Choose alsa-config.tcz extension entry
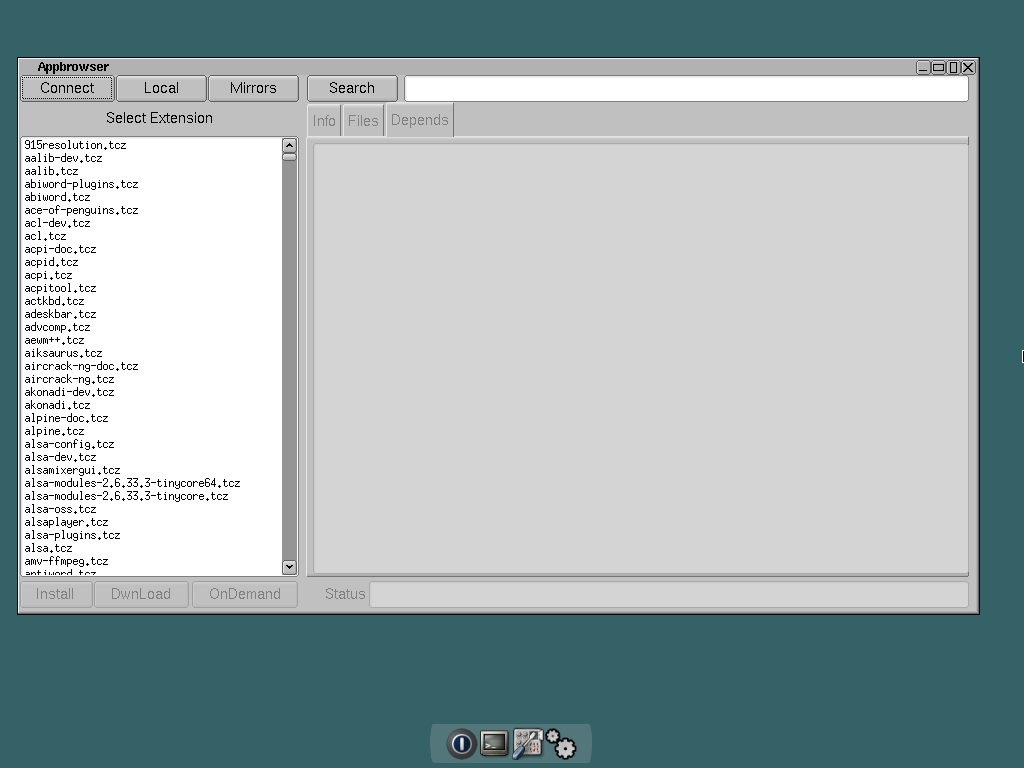The width and height of the screenshot is (1024, 768). (69, 444)
